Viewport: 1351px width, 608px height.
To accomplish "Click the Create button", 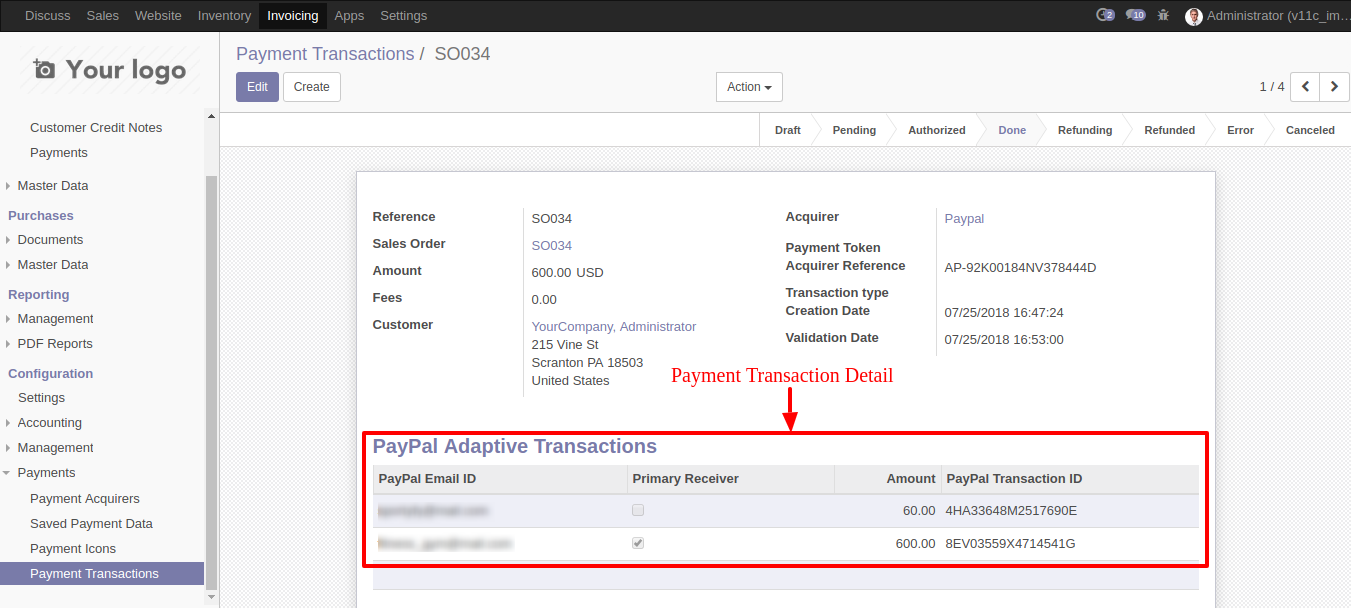I will pos(312,87).
